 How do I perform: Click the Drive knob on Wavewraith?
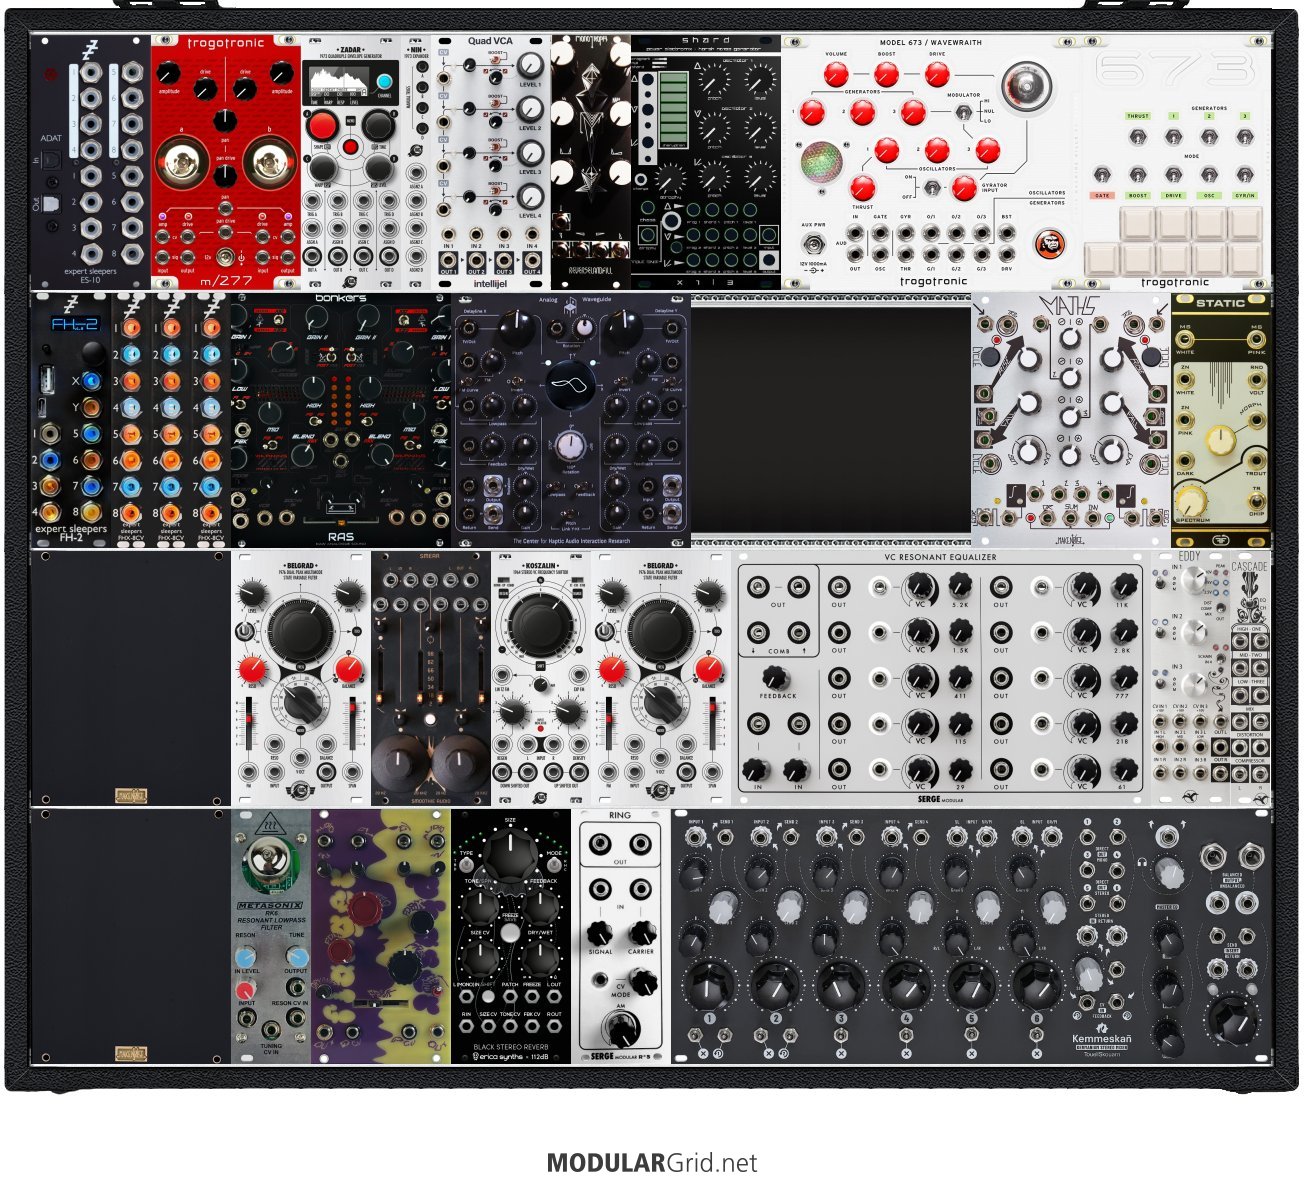tap(937, 74)
